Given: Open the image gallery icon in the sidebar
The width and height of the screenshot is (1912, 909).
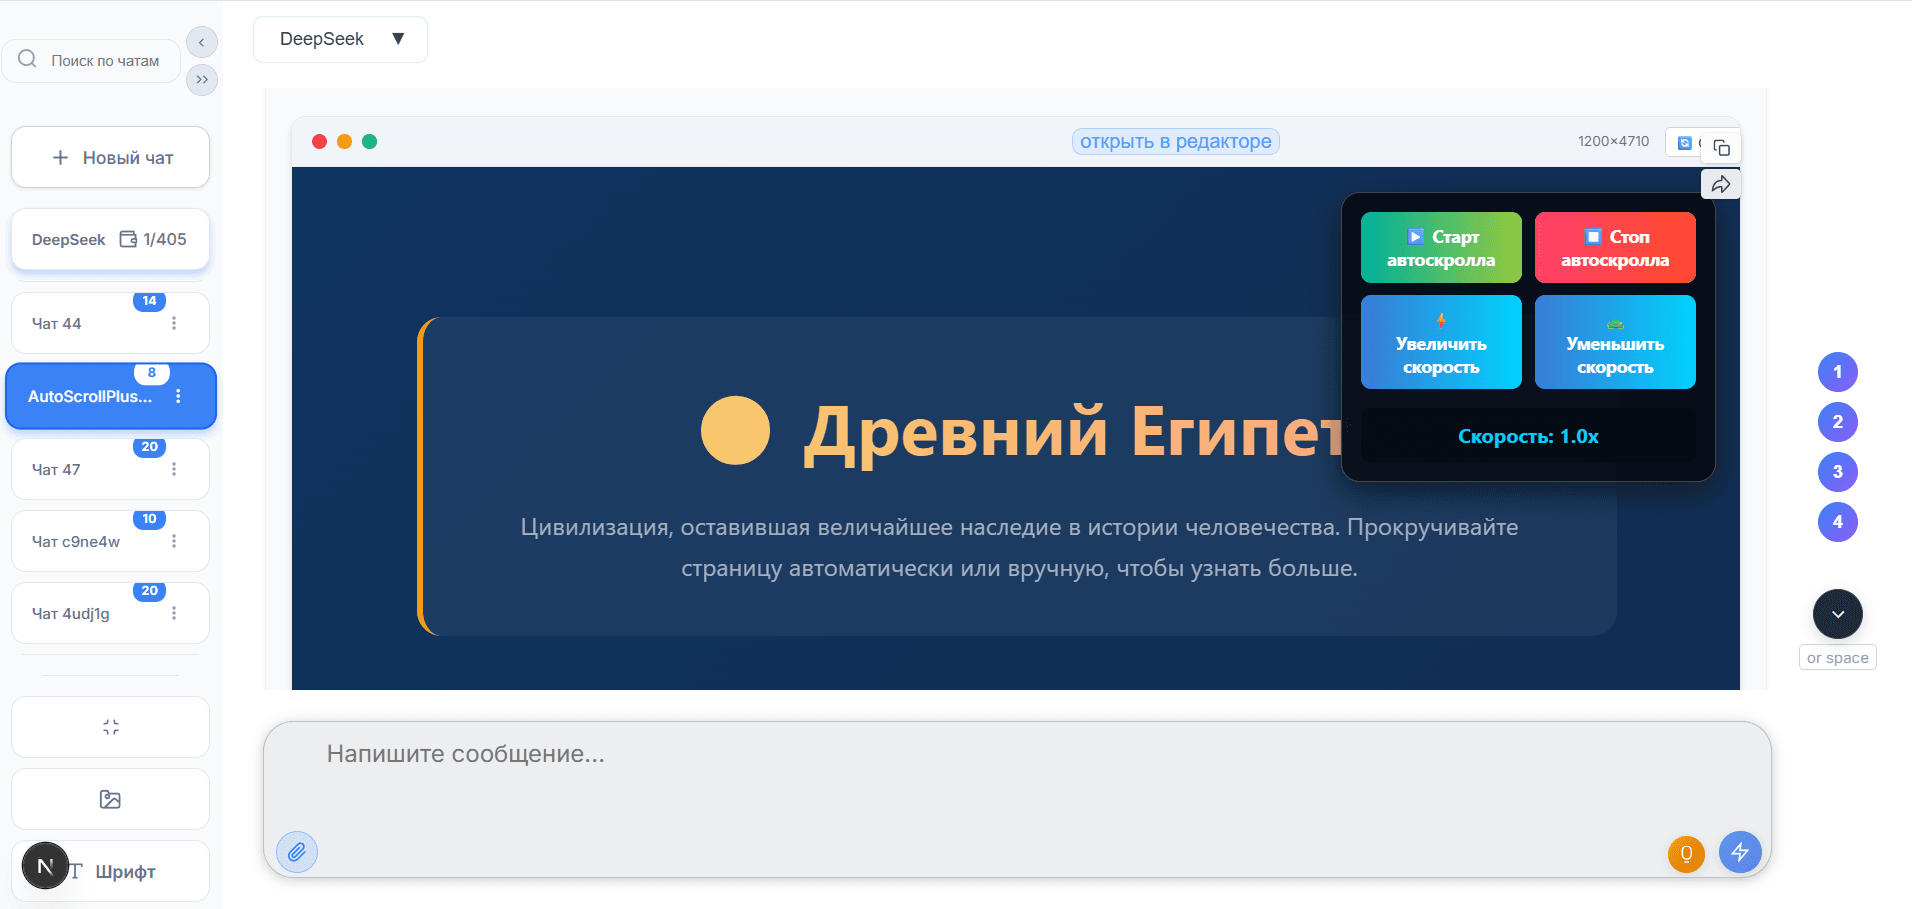Looking at the screenshot, I should point(110,799).
